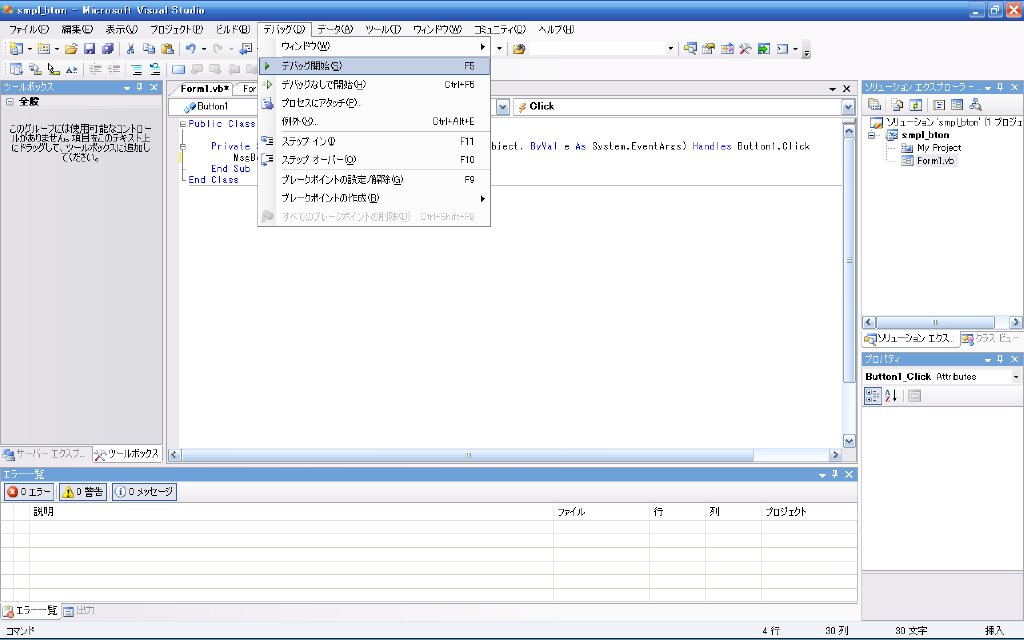Click the Find in Files folder icon
The width and height of the screenshot is (1024, 640).
tap(519, 49)
